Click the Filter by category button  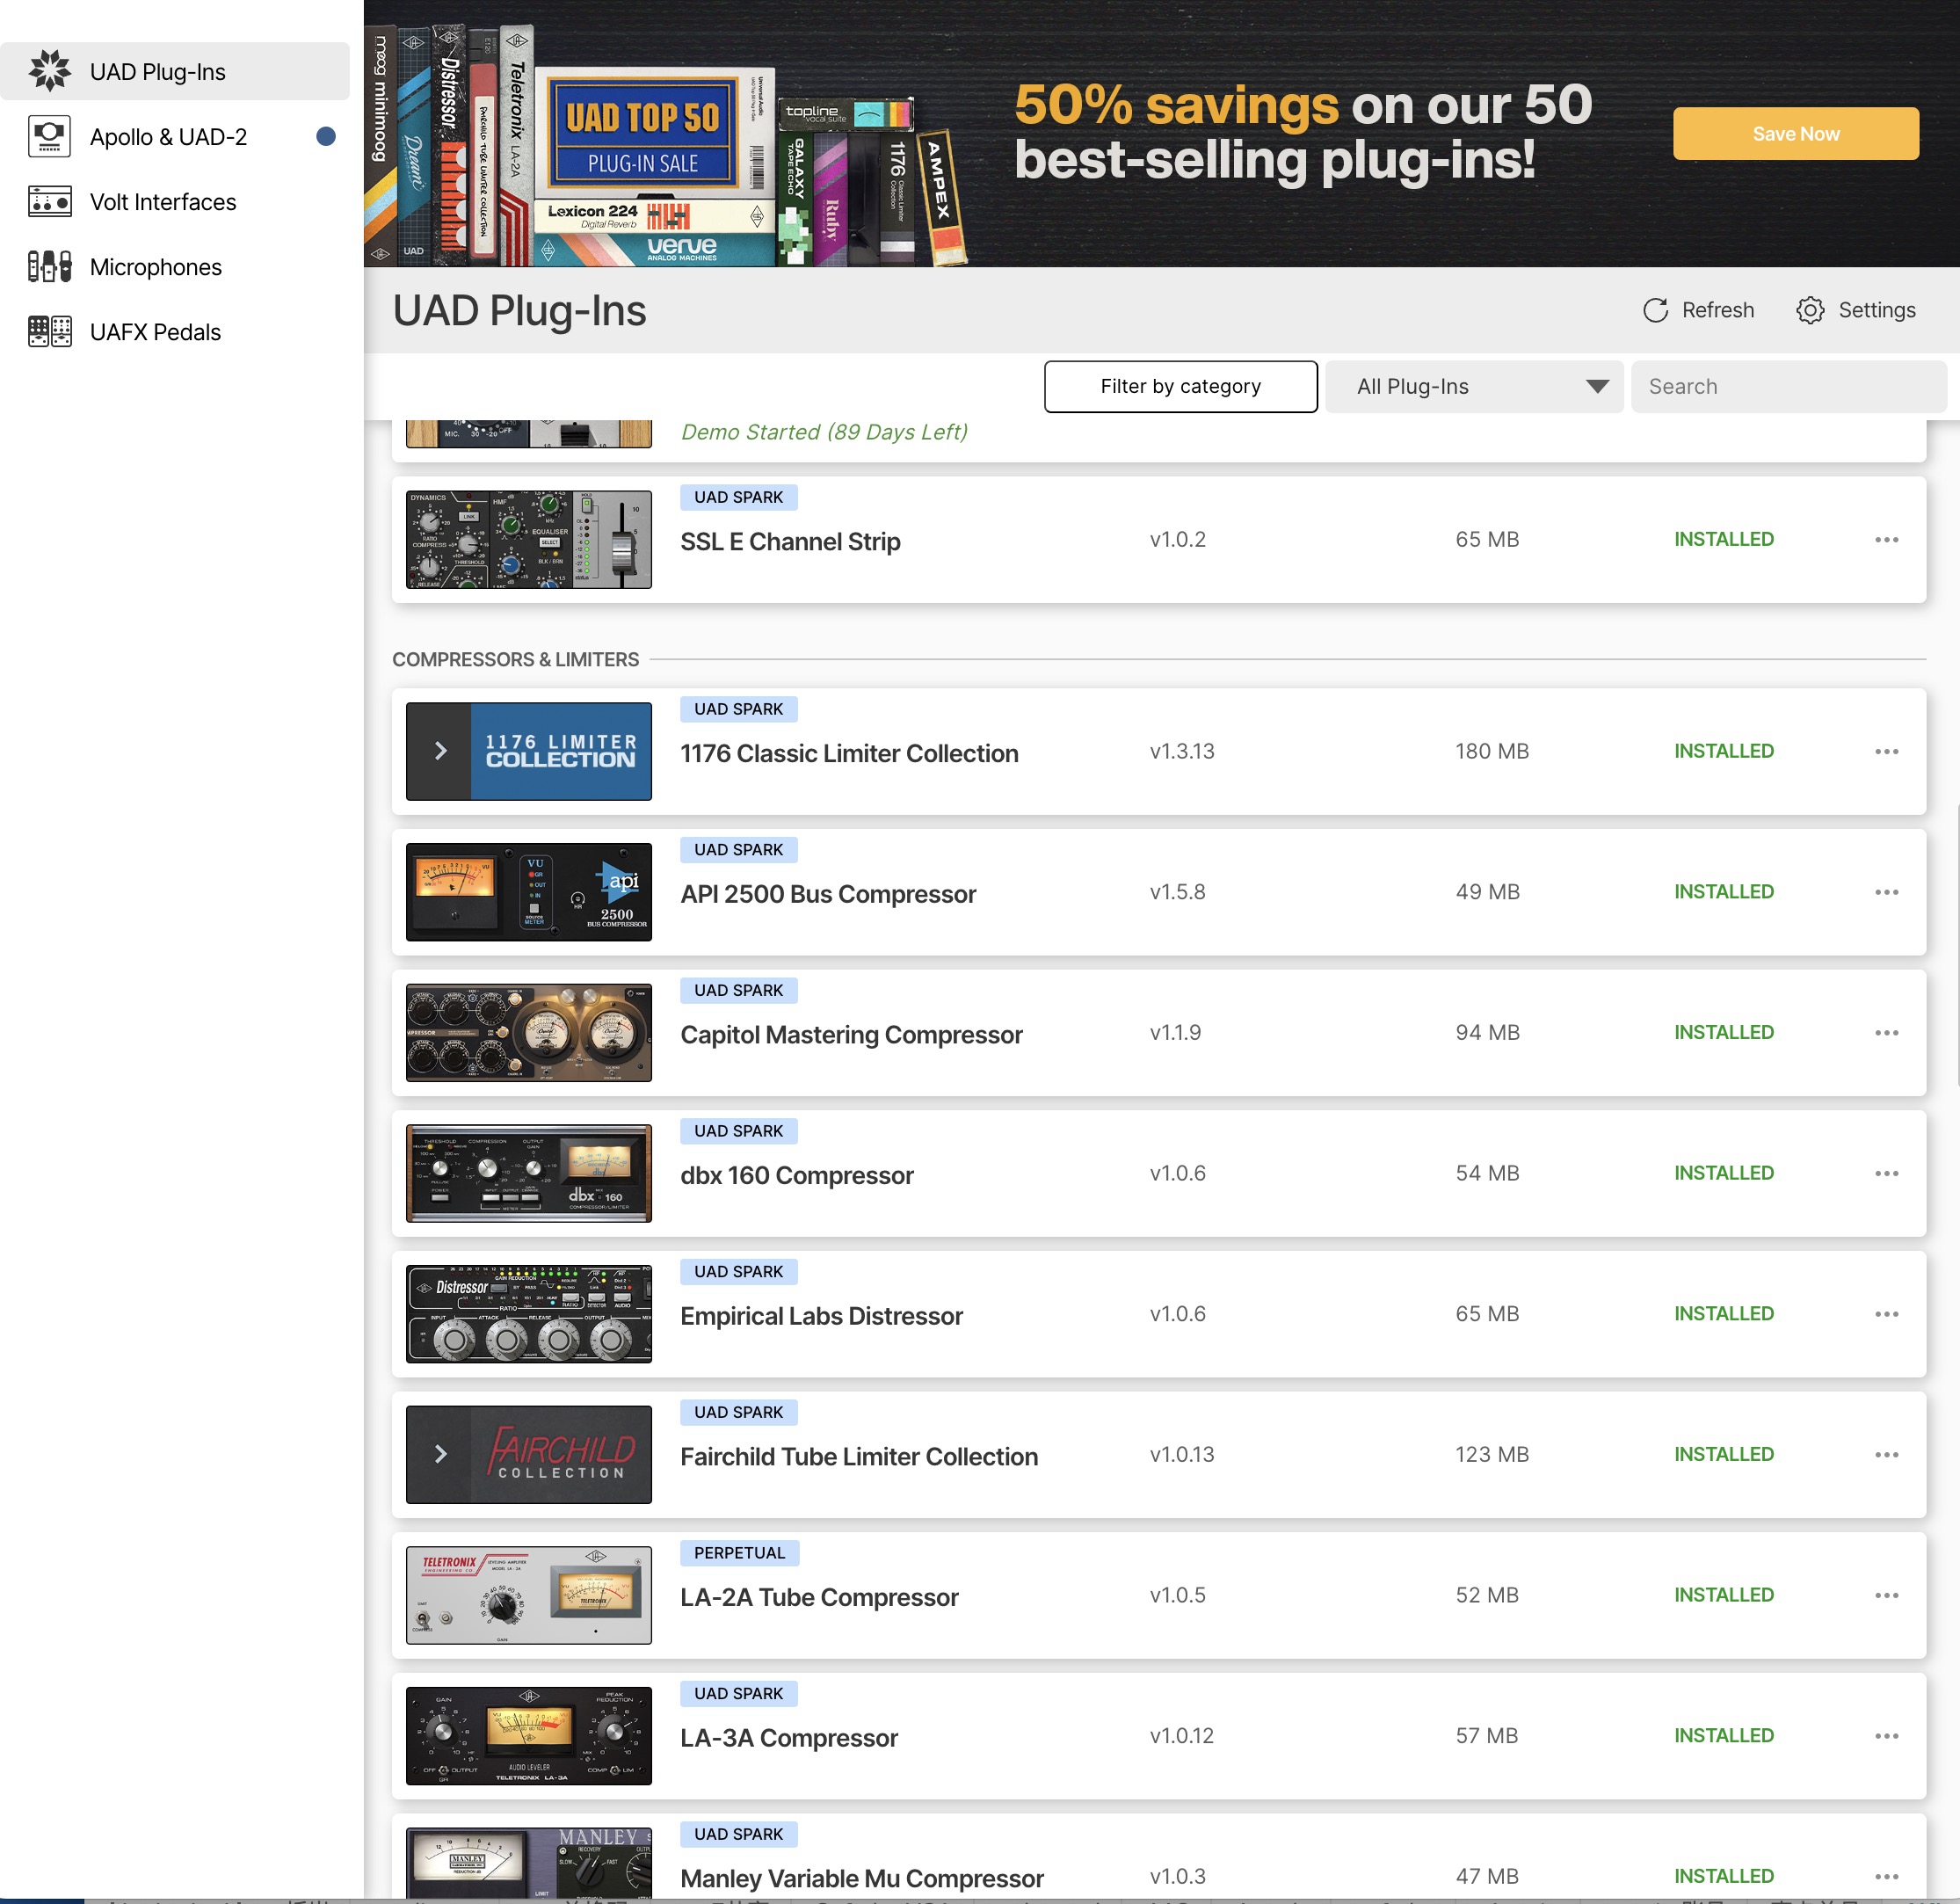1180,387
